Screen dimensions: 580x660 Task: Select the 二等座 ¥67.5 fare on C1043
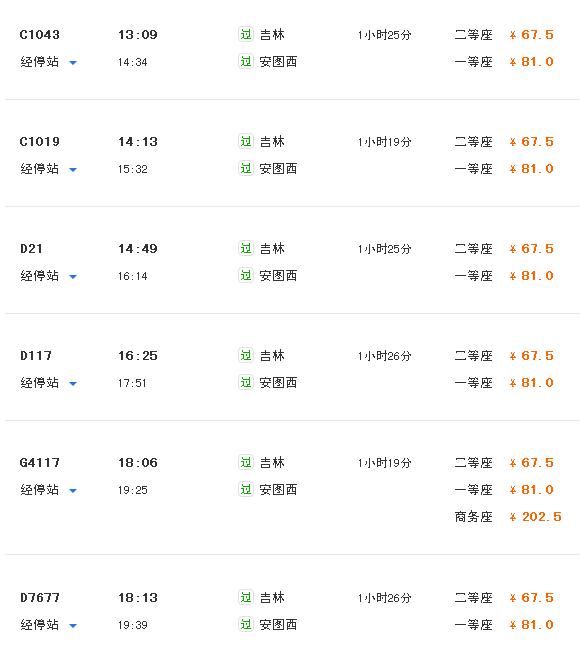[x=504, y=35]
